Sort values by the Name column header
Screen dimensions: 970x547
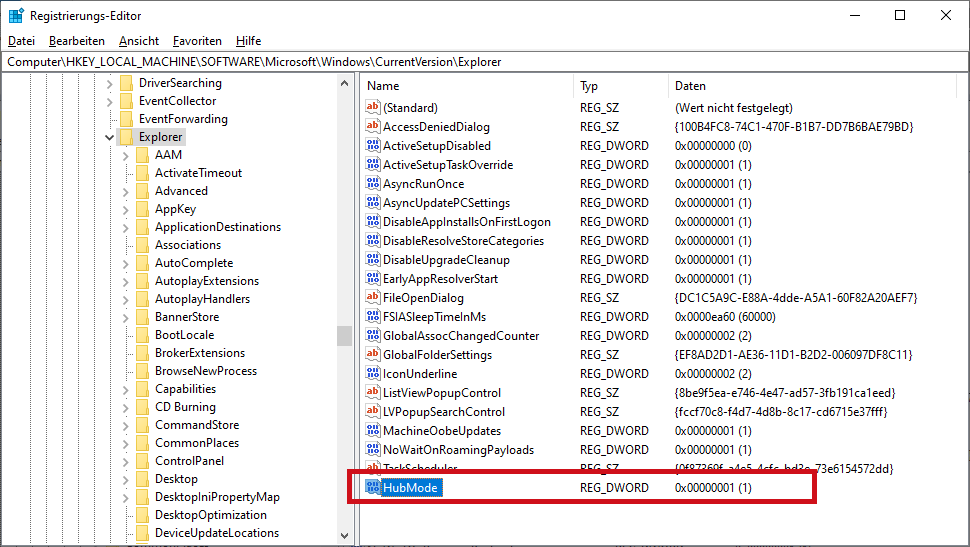(x=467, y=86)
